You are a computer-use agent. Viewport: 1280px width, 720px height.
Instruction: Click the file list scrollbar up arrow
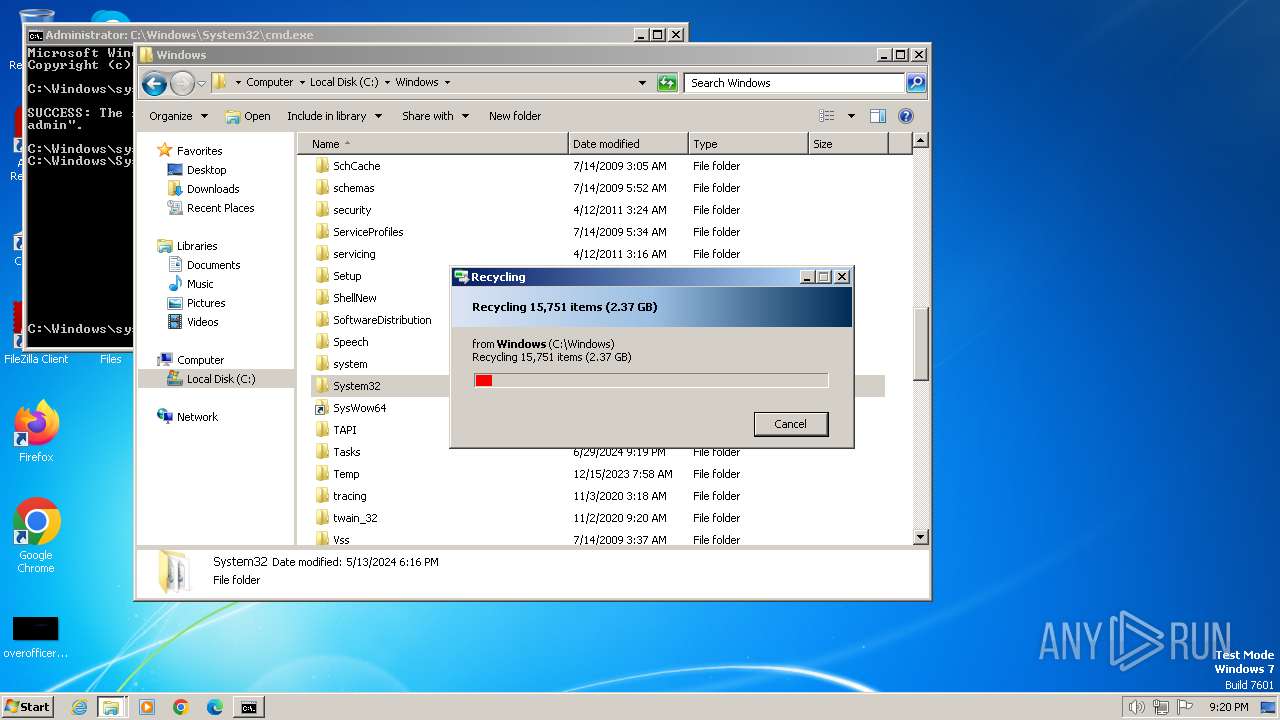(x=921, y=141)
